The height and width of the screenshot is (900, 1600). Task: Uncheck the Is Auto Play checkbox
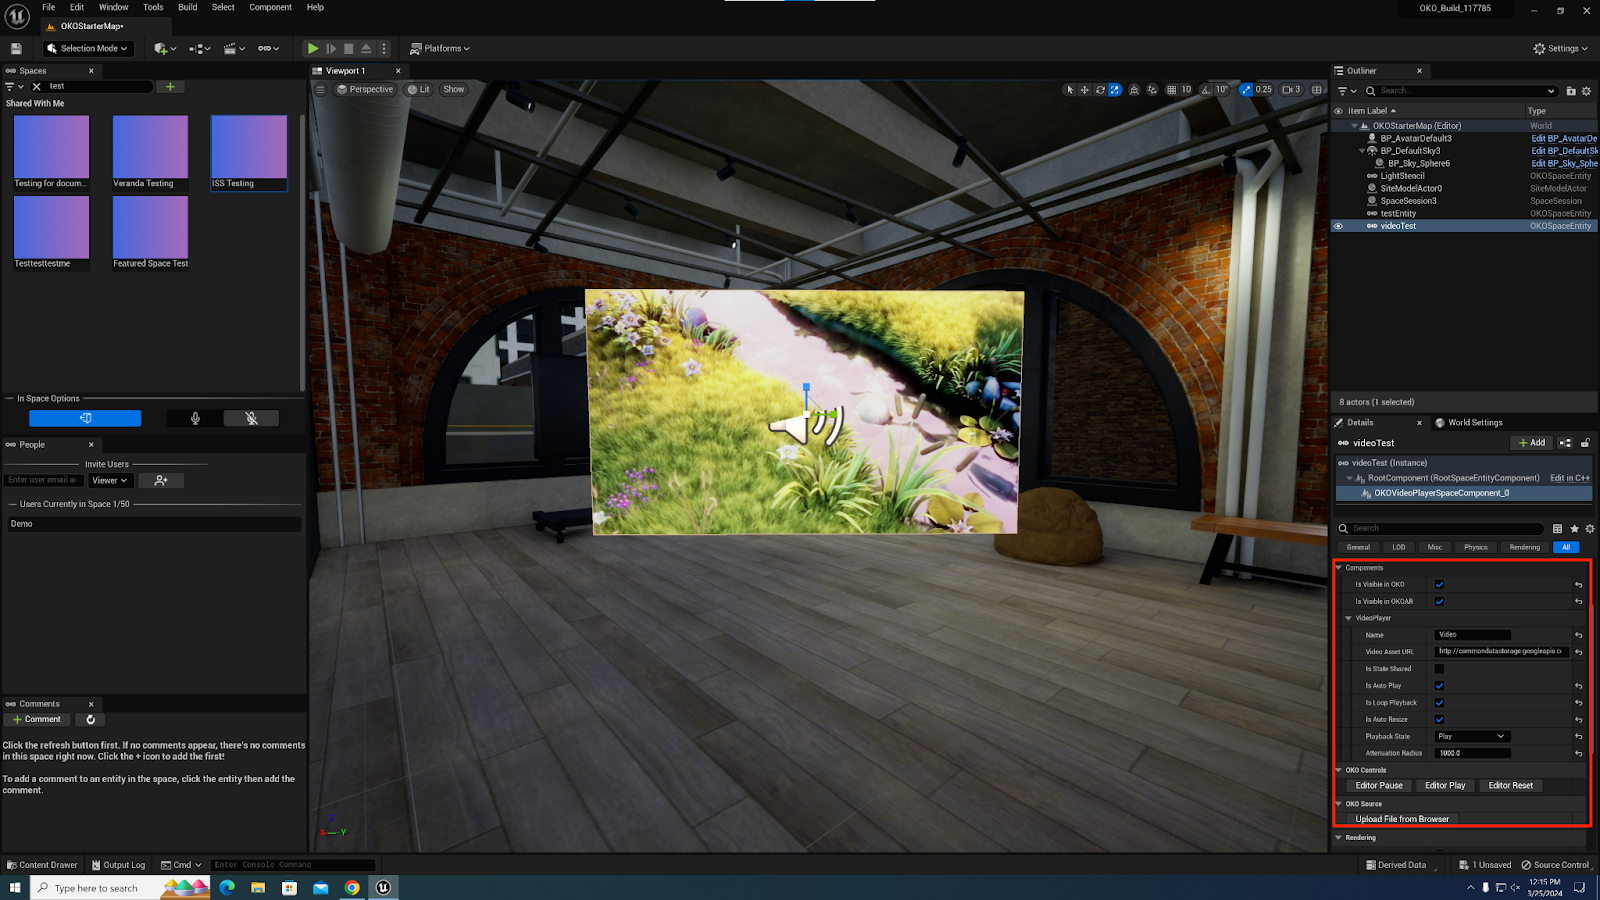coord(1439,686)
